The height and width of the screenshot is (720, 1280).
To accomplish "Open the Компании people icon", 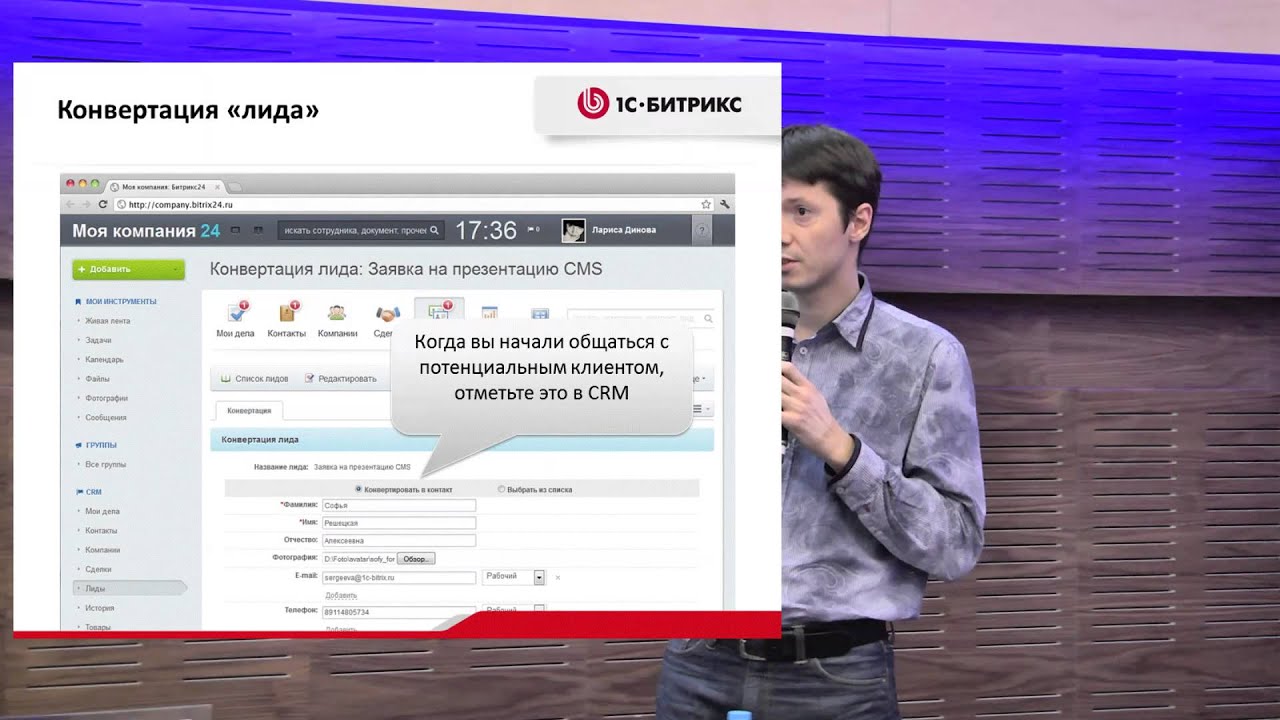I will [x=337, y=313].
